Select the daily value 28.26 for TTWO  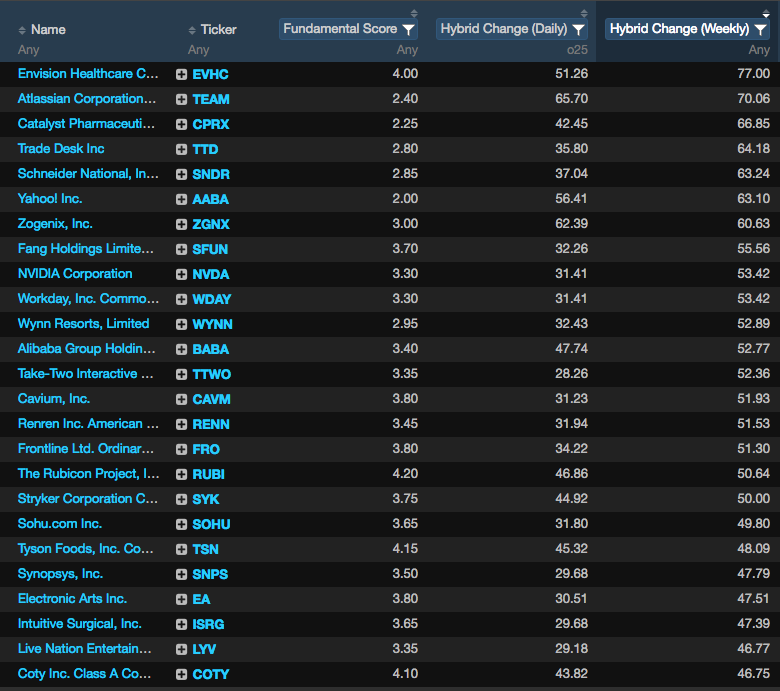pos(572,374)
